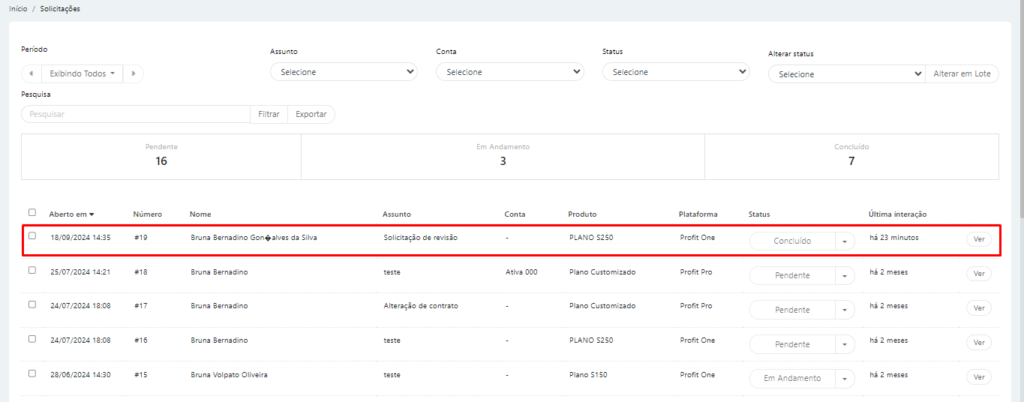Open the Alterar status dropdown

[x=847, y=74]
